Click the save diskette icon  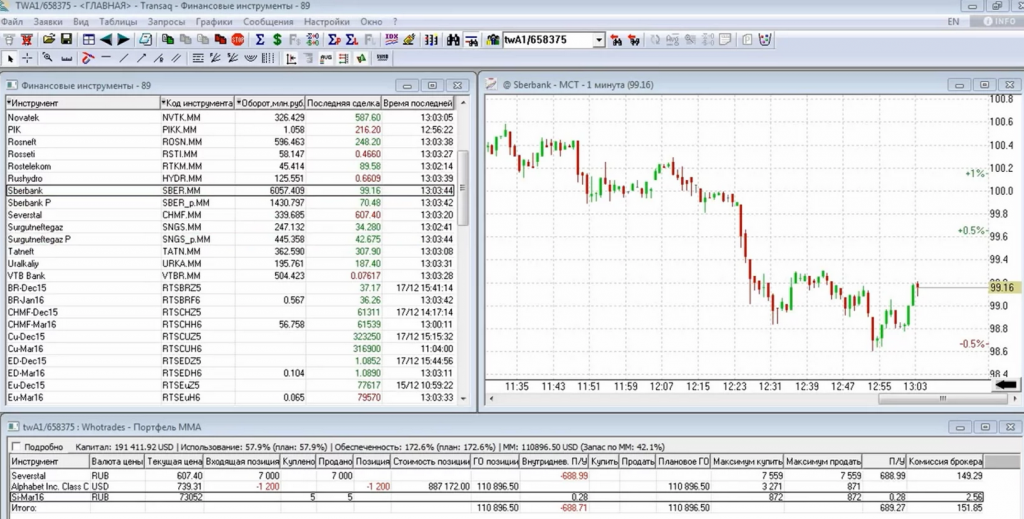(66, 40)
